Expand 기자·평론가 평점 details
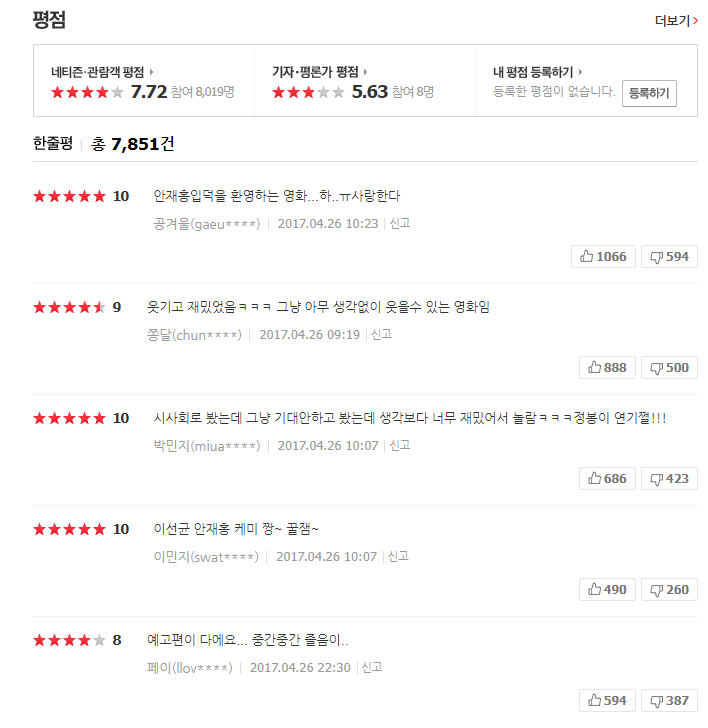The height and width of the screenshot is (728, 708). point(320,72)
